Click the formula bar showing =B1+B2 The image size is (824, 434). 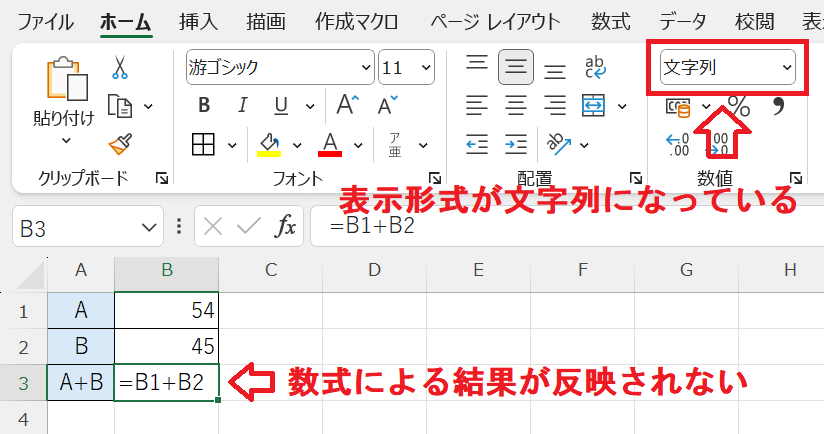(567, 227)
